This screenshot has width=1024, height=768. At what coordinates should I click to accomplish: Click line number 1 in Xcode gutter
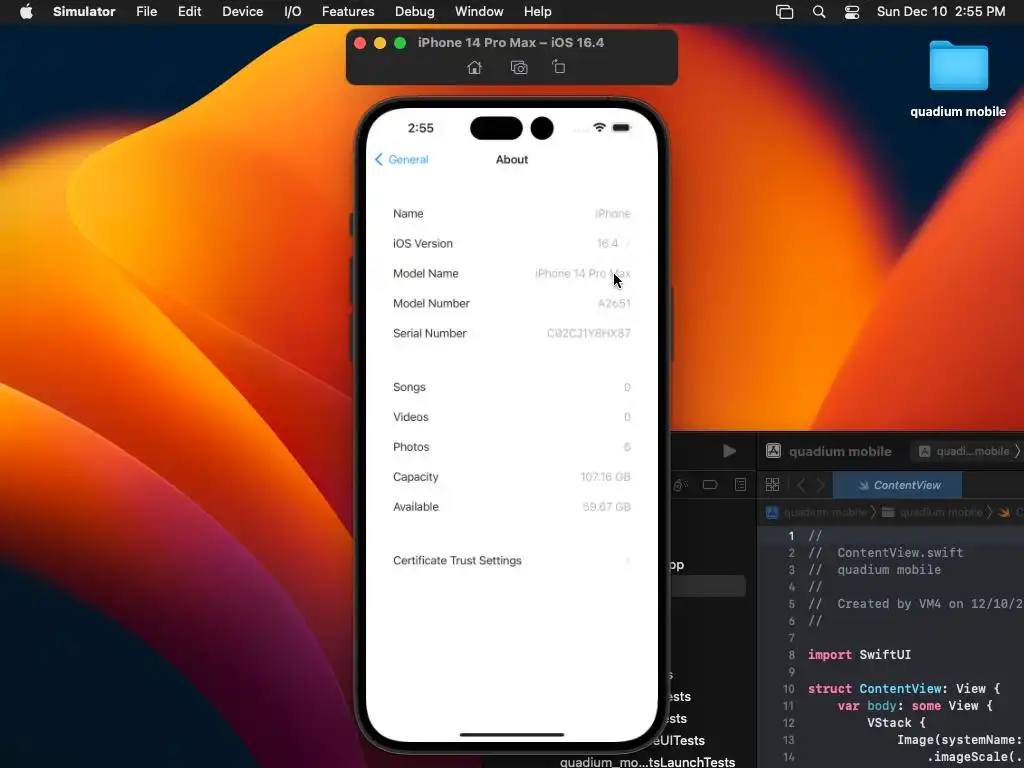point(791,536)
